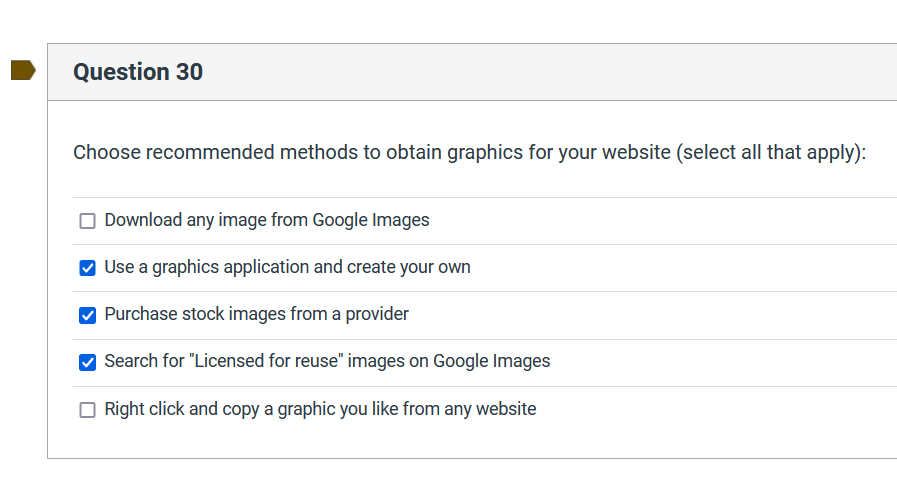Tick the 'Right click and copy a graphic' checkbox
This screenshot has height=482, width=897.
(x=87, y=410)
